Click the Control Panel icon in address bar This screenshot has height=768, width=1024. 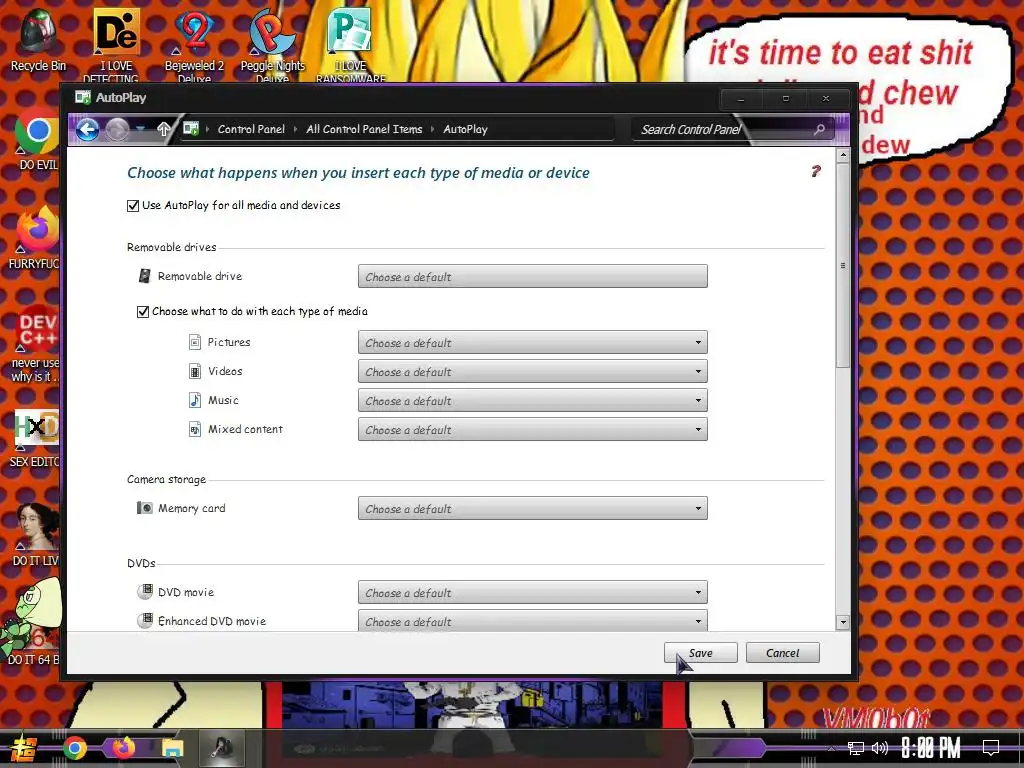point(191,129)
